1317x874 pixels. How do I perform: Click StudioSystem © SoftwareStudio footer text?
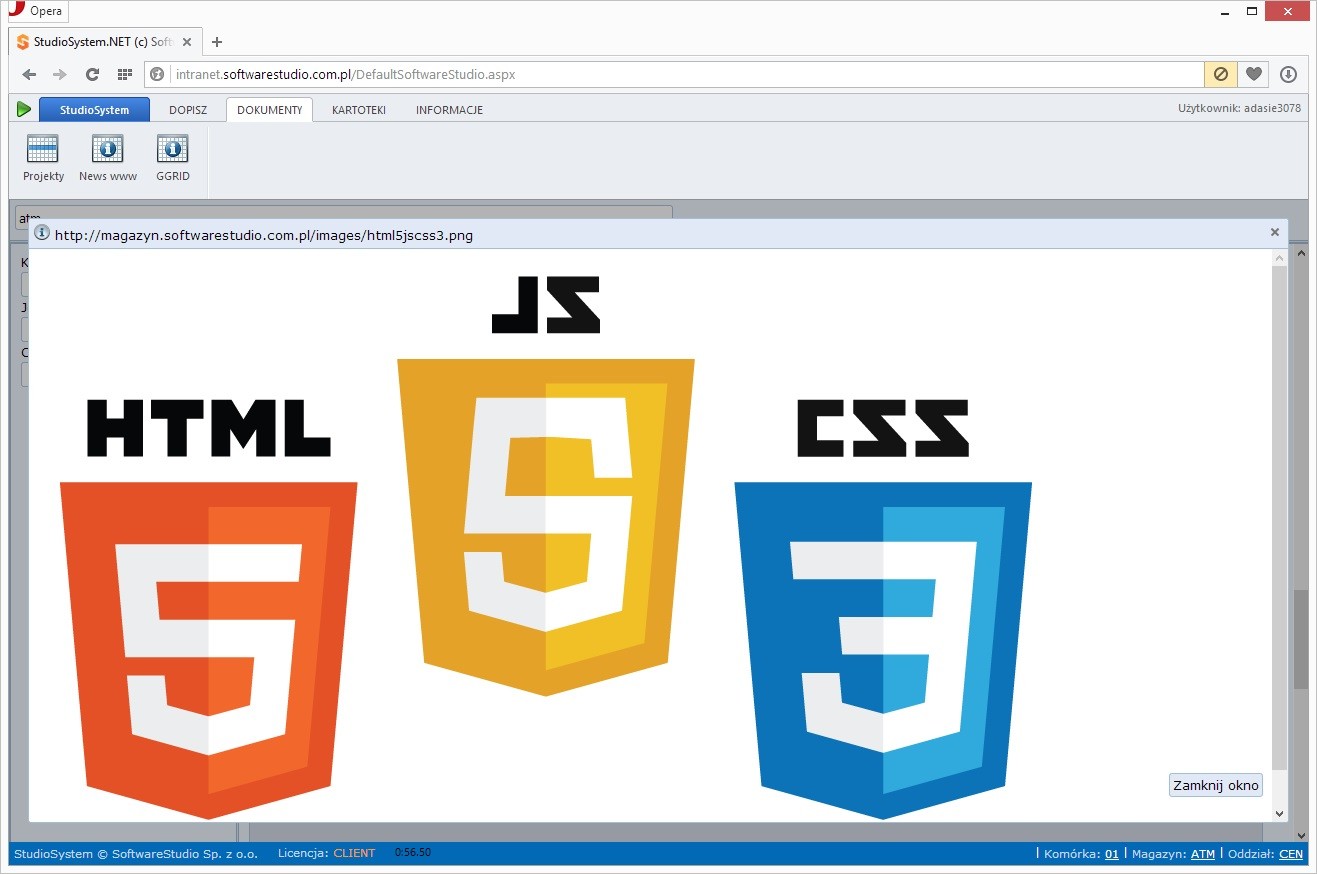(x=136, y=854)
